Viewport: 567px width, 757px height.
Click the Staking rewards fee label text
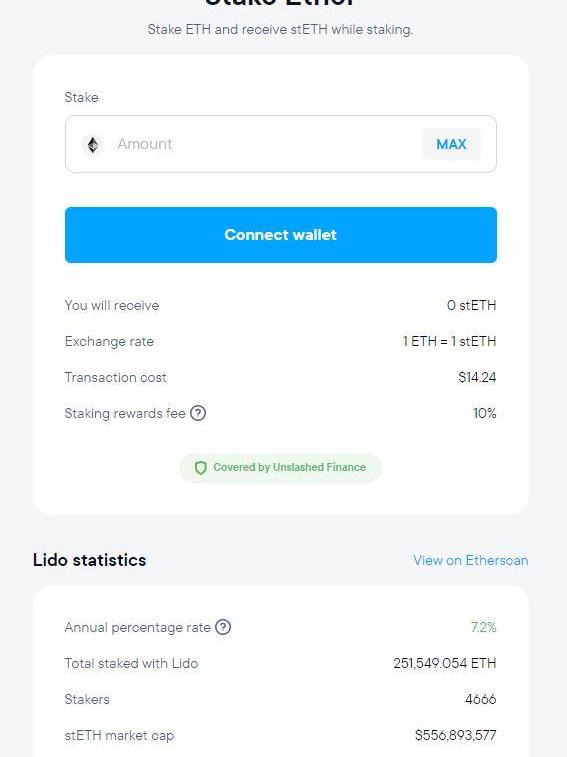click(x=125, y=413)
